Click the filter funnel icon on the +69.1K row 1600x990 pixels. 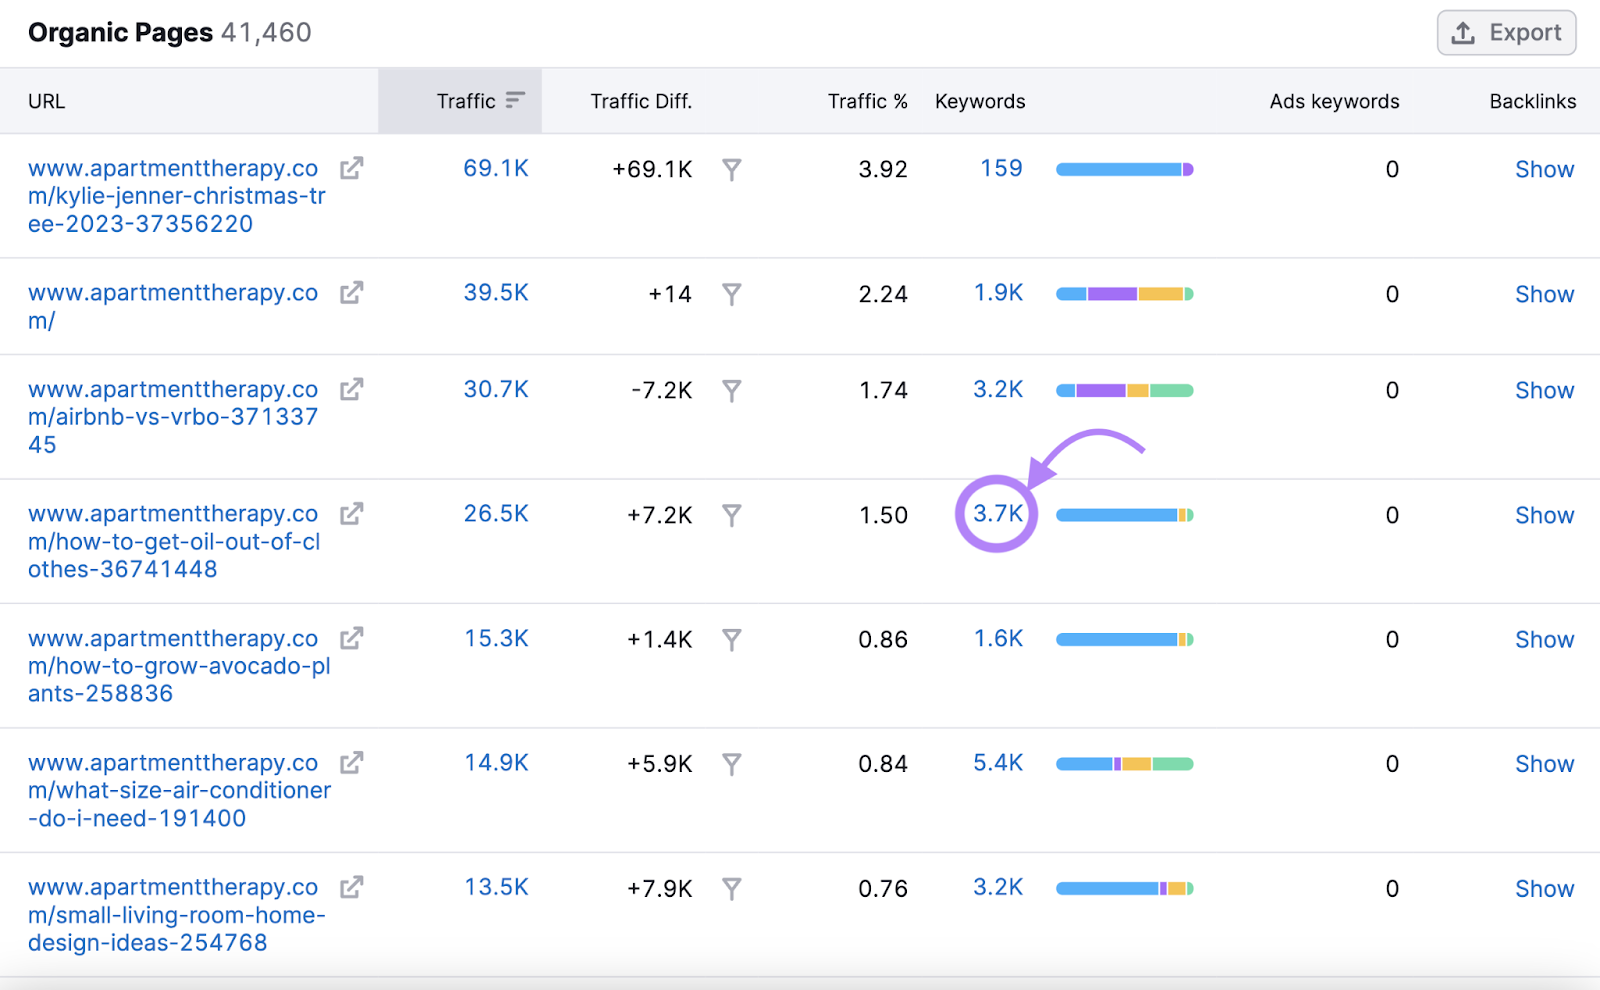[x=733, y=170]
